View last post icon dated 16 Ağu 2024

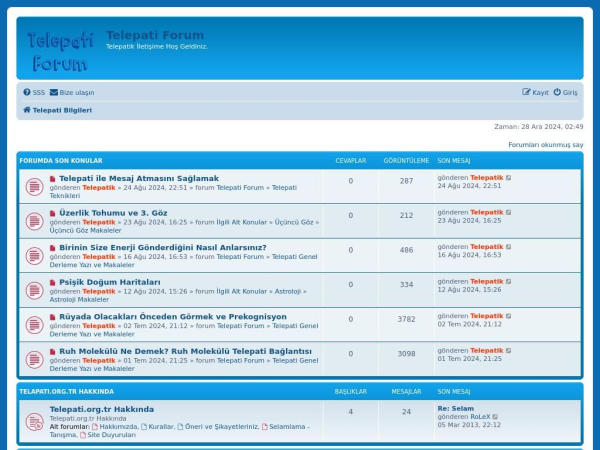509,247
